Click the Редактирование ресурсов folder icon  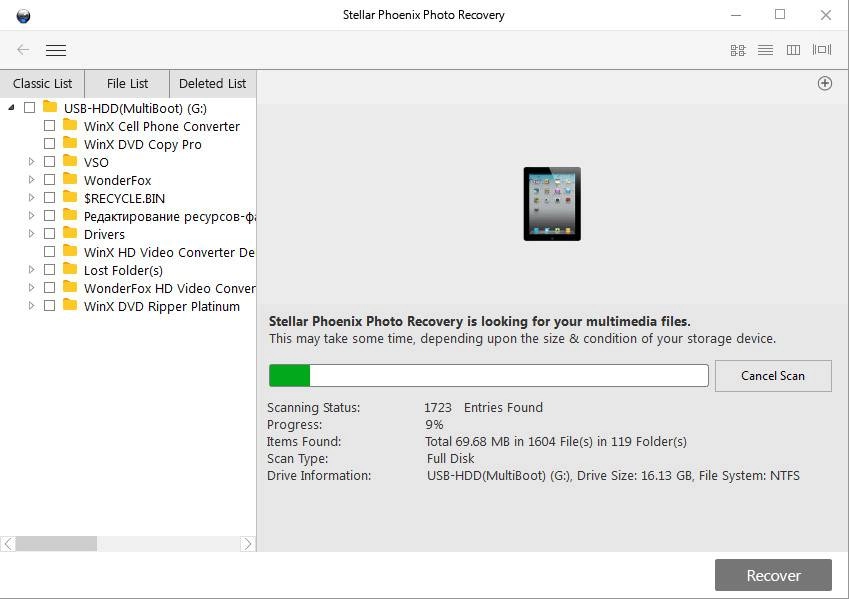click(70, 214)
